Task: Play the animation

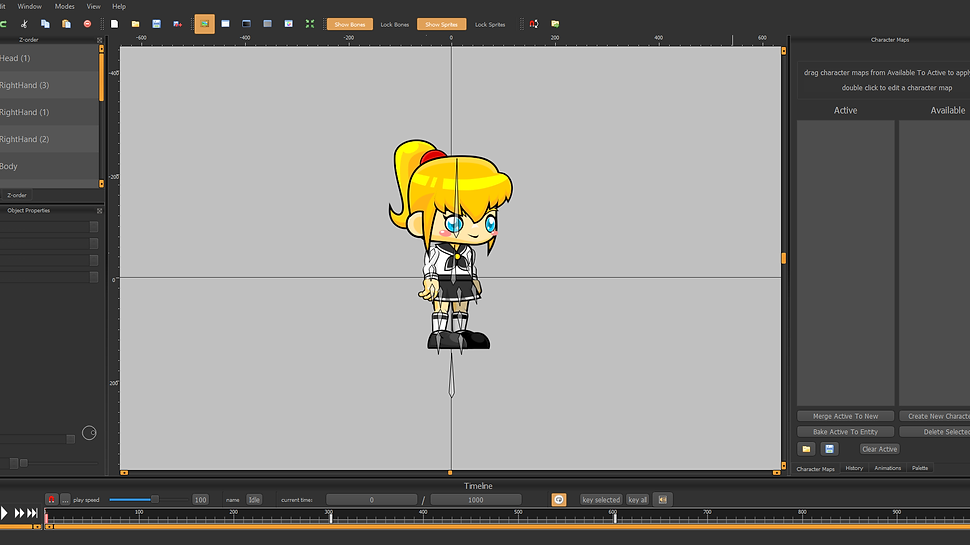Action: [x=4, y=513]
